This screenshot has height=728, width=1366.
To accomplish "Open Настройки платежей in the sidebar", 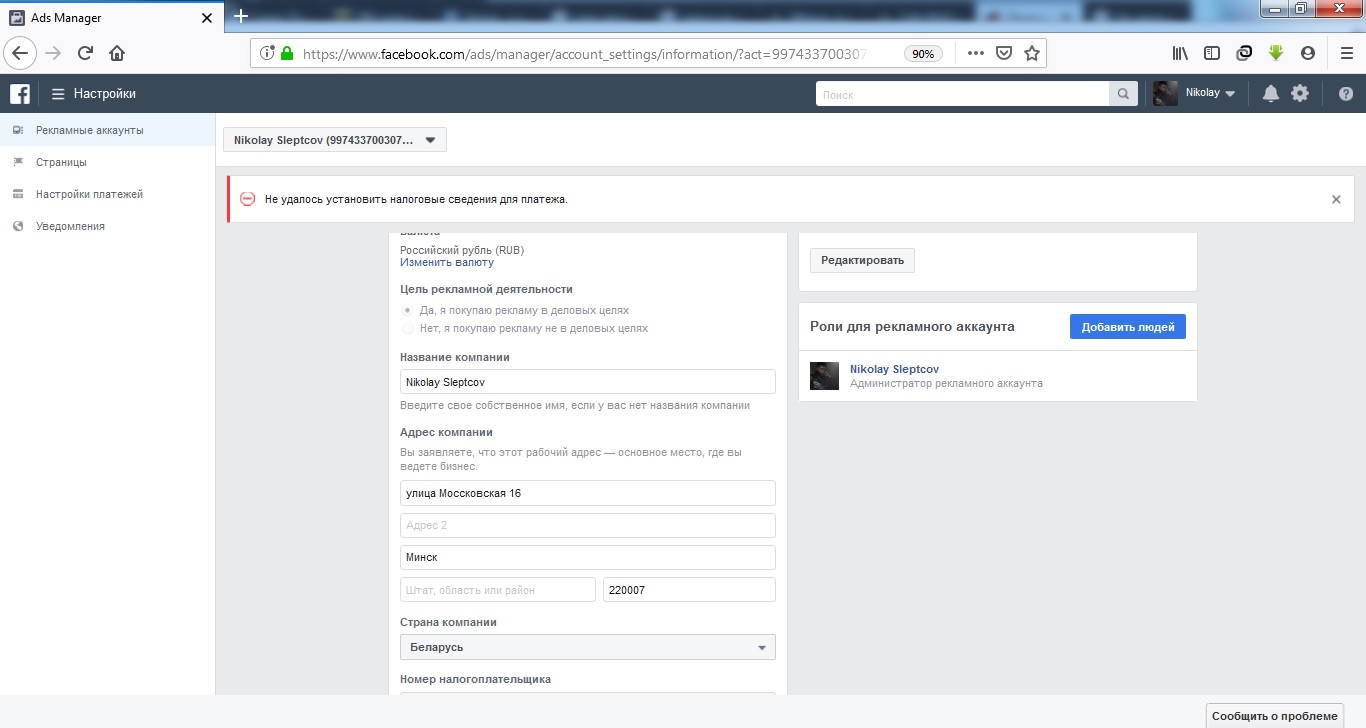I will (x=89, y=194).
